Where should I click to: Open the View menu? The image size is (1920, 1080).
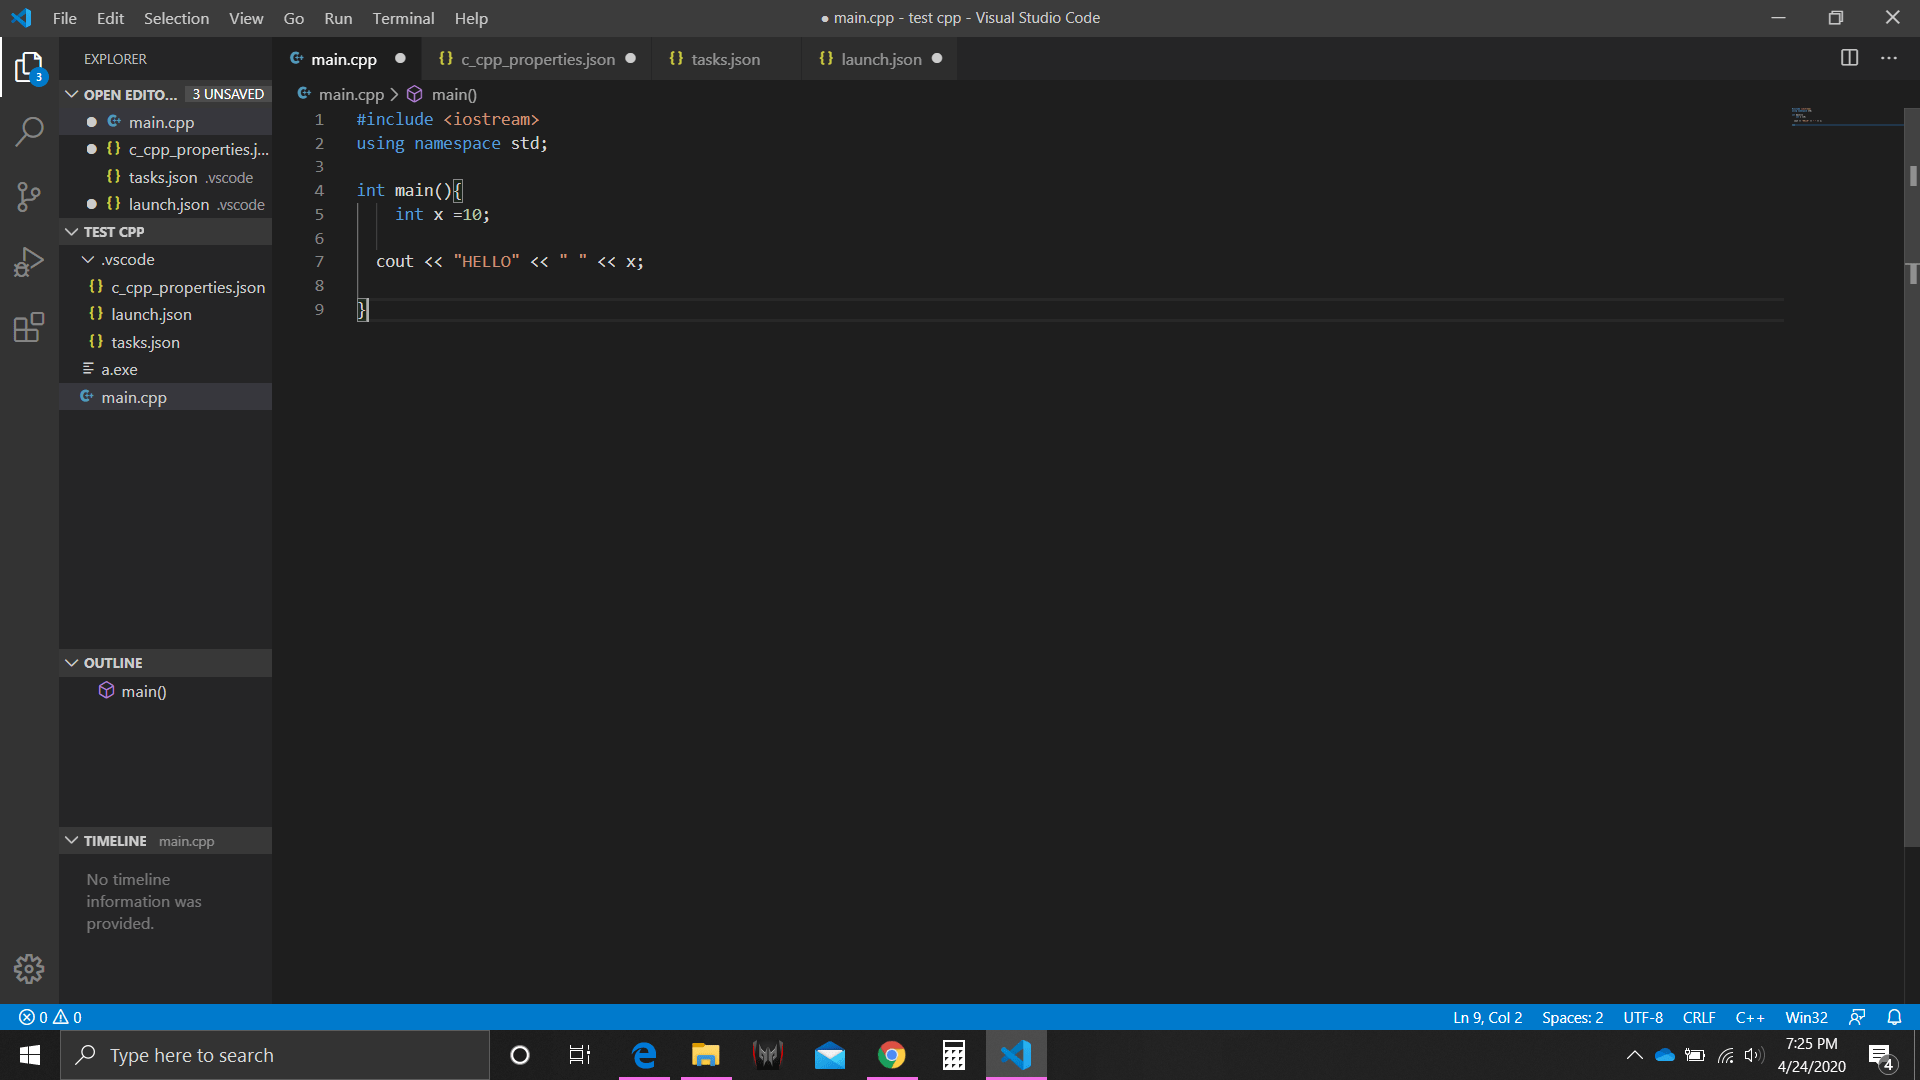[246, 18]
